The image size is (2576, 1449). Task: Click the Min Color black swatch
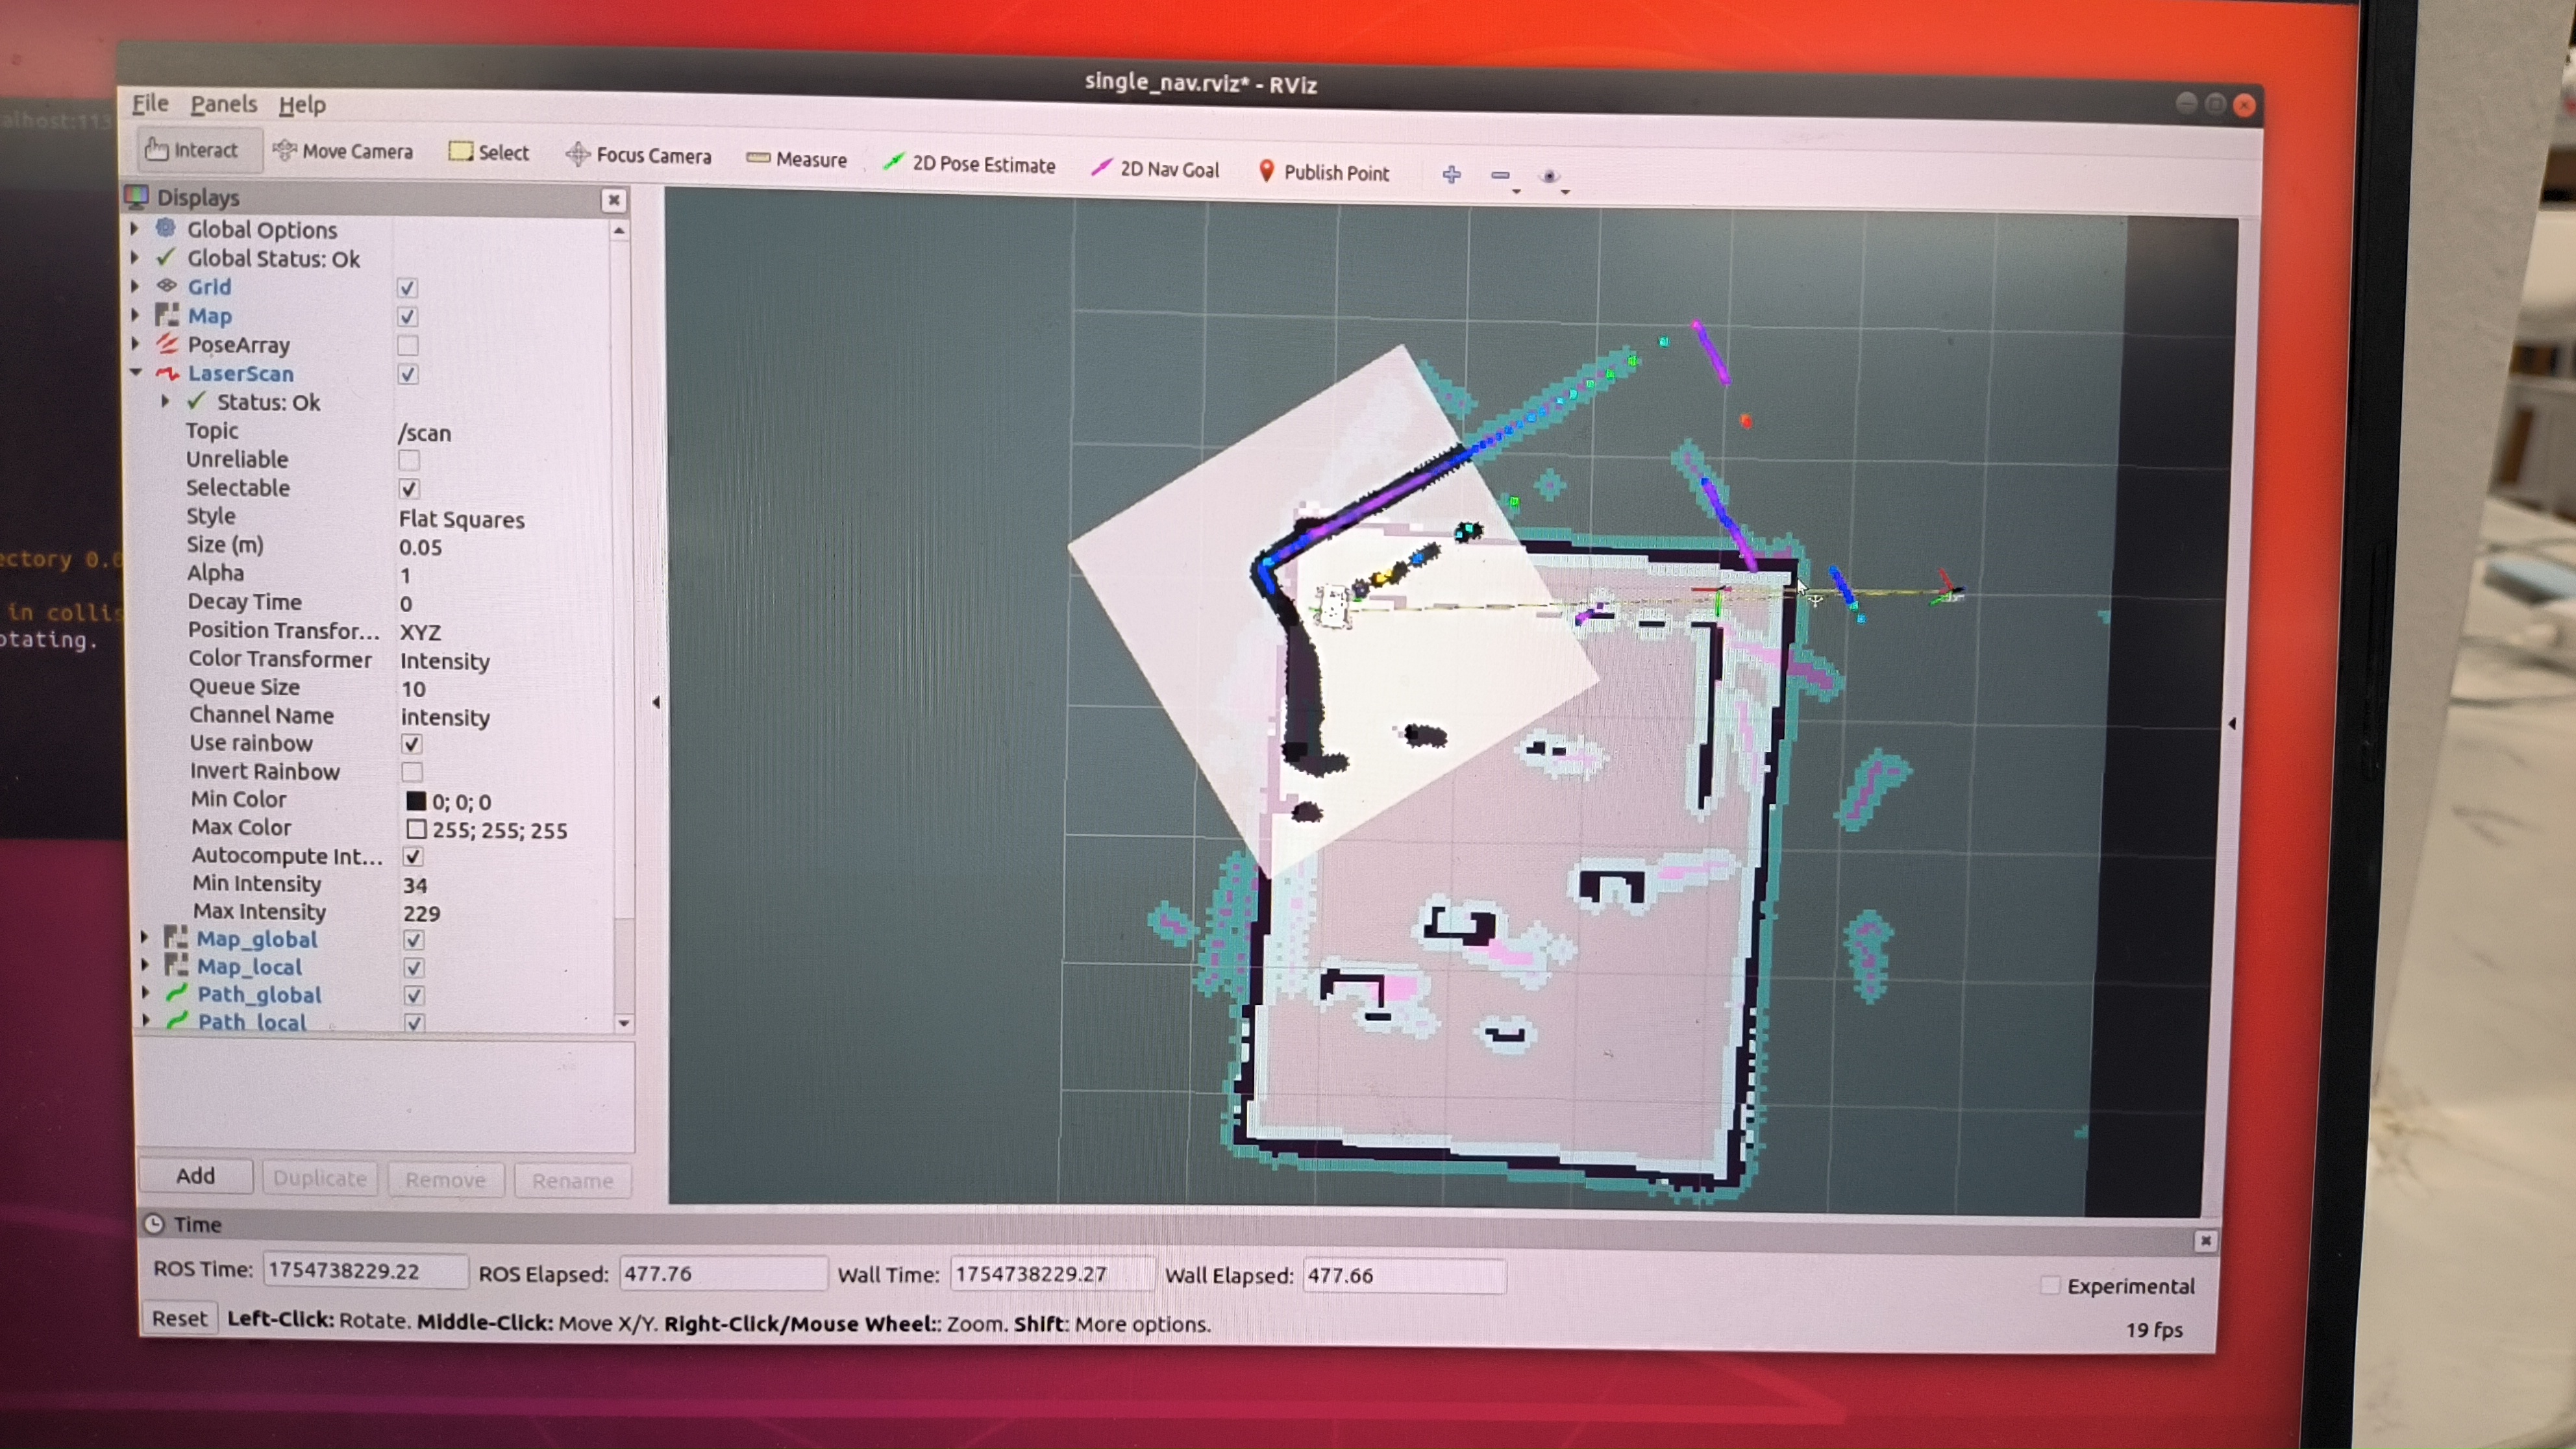point(416,801)
